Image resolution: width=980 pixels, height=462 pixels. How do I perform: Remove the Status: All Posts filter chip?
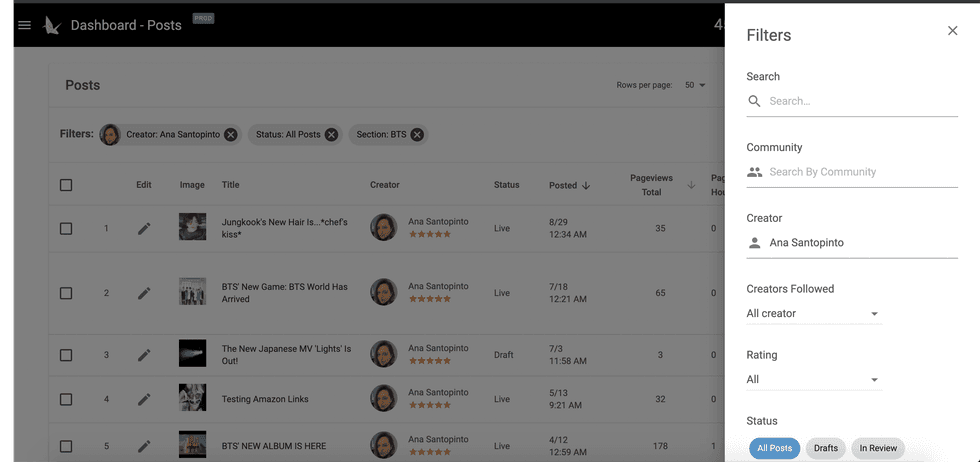331,134
